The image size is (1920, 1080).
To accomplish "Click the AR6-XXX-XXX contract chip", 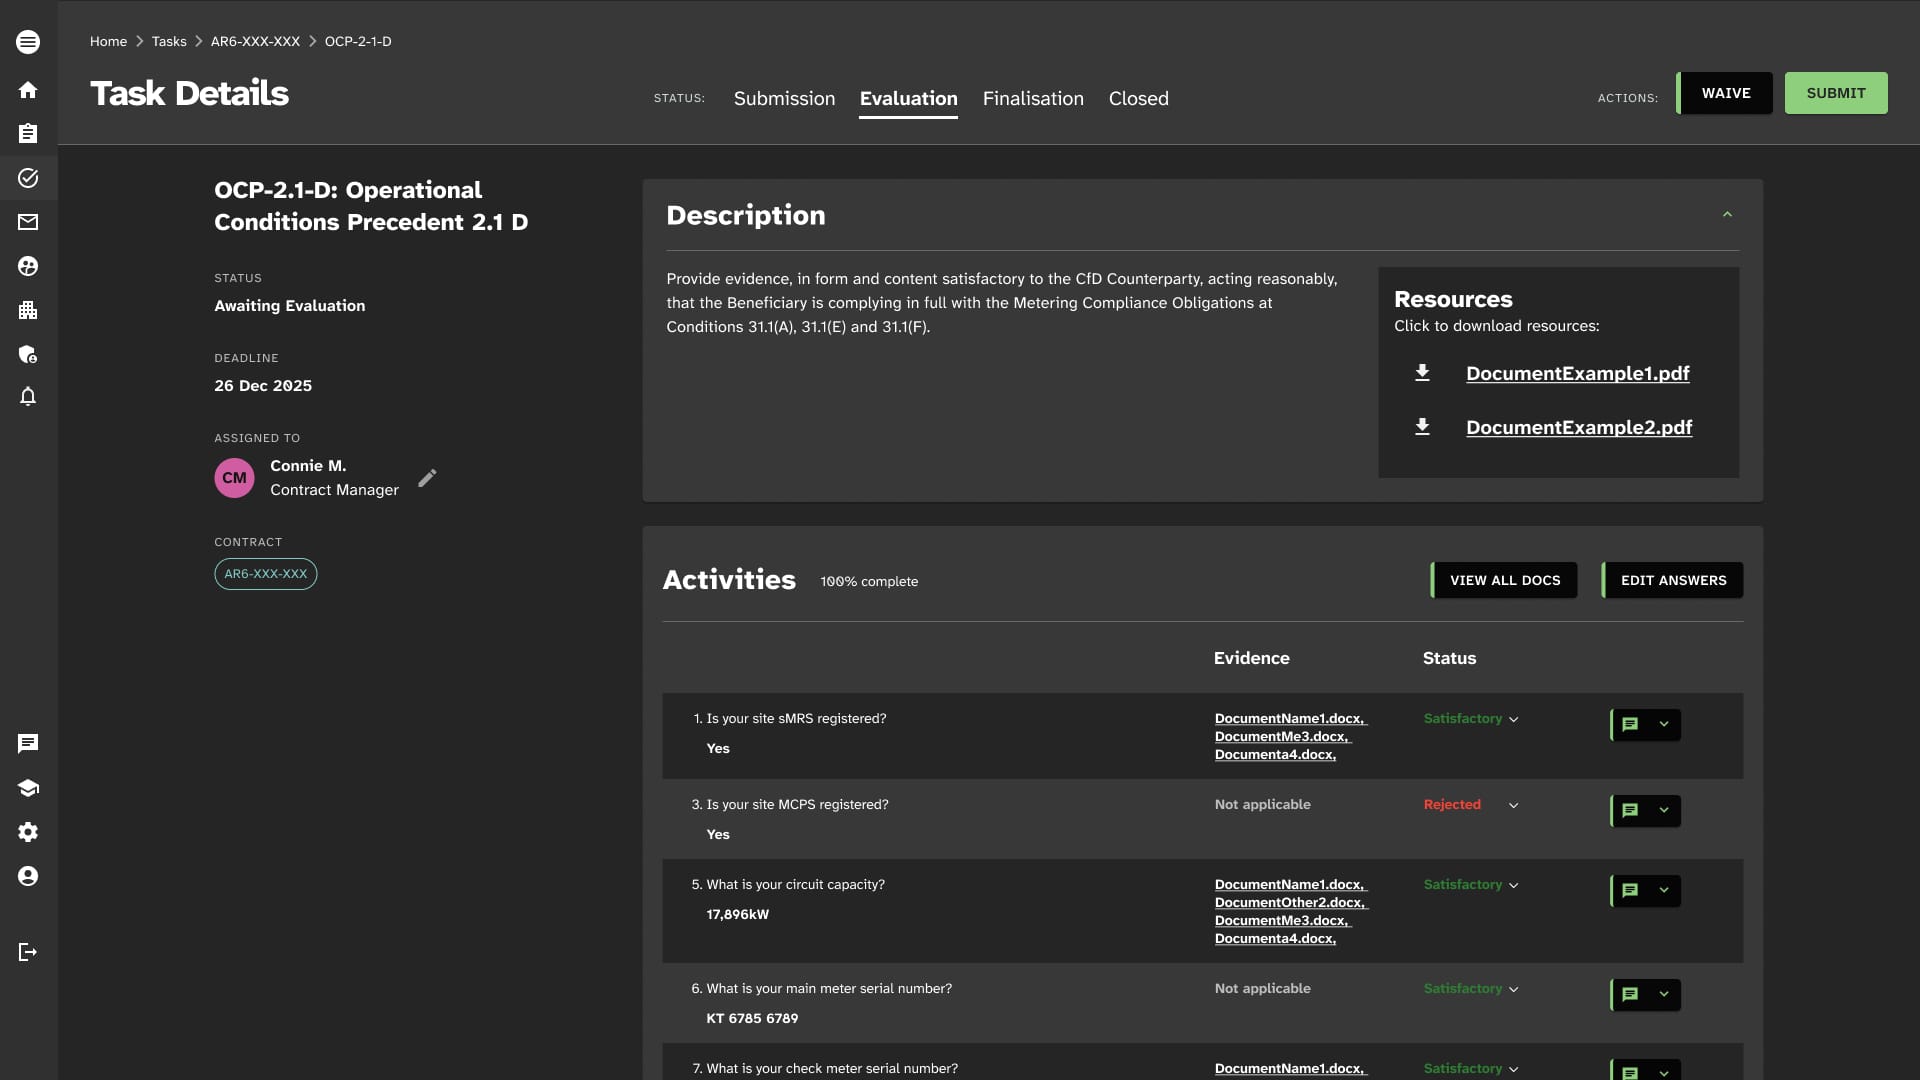I will click(x=266, y=574).
